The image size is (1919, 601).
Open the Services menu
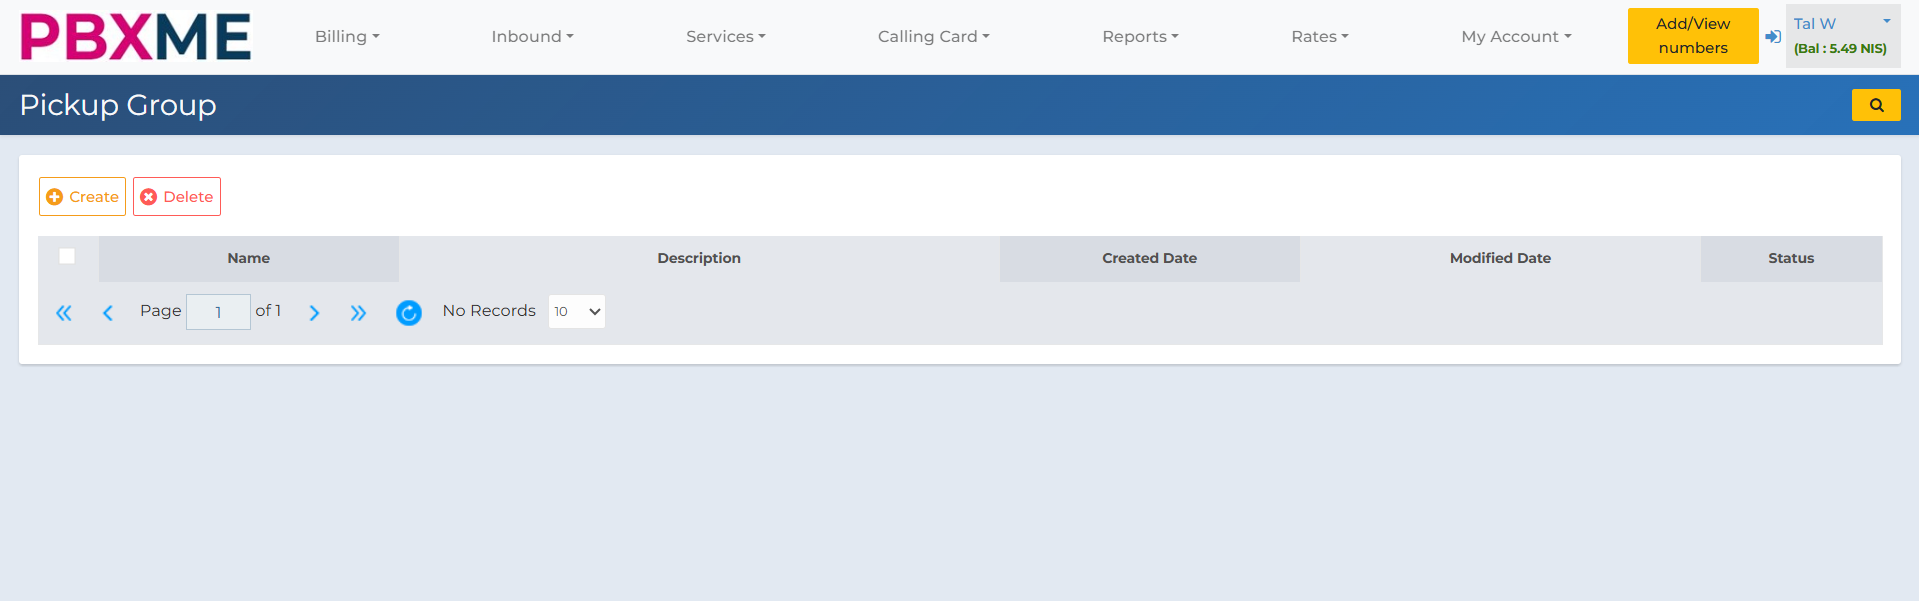click(x=725, y=37)
